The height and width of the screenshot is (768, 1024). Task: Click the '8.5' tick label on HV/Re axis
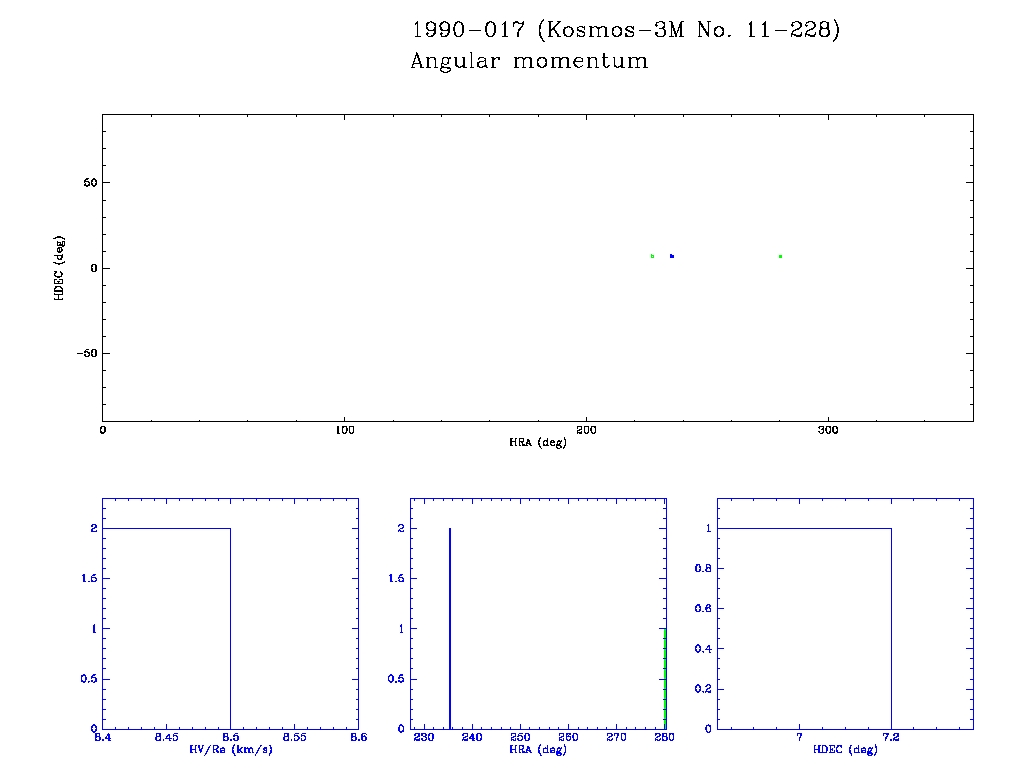point(230,737)
